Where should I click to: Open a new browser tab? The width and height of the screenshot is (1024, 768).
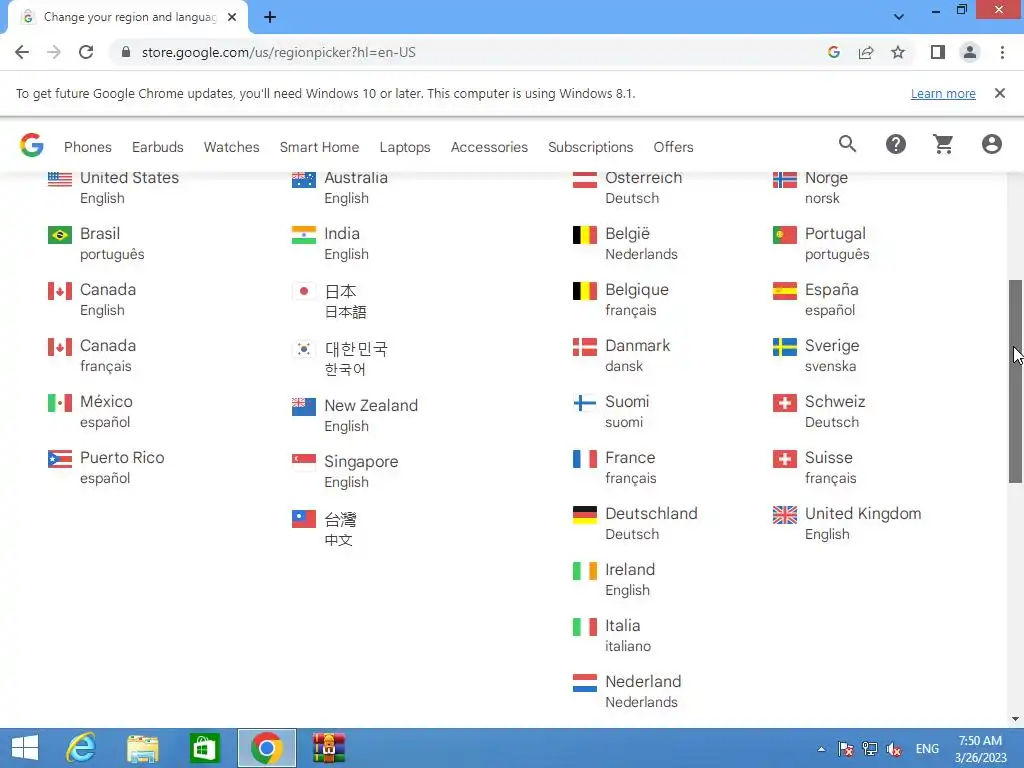(x=270, y=18)
